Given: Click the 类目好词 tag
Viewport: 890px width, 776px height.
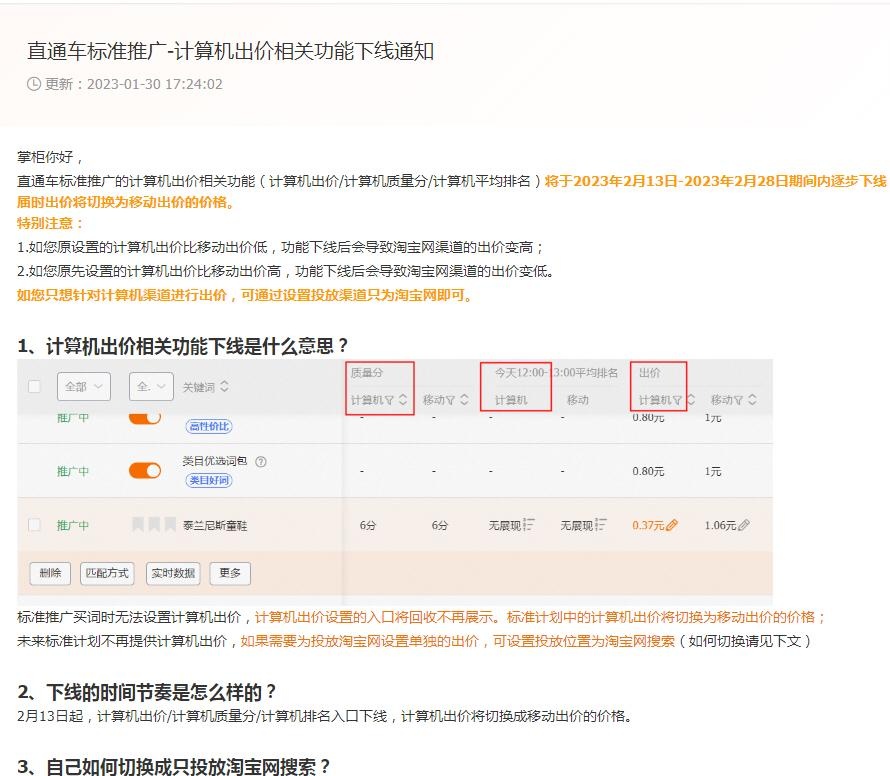Looking at the screenshot, I should tap(209, 480).
